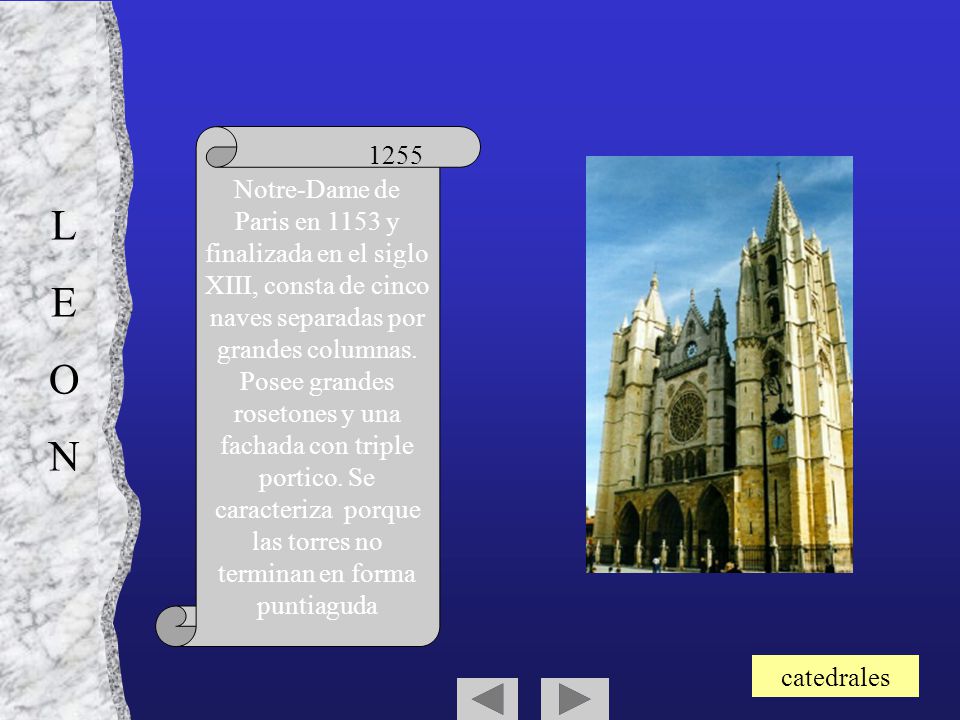Select the 1255 date on scroll
Image resolution: width=960 pixels, height=720 pixels.
[396, 155]
